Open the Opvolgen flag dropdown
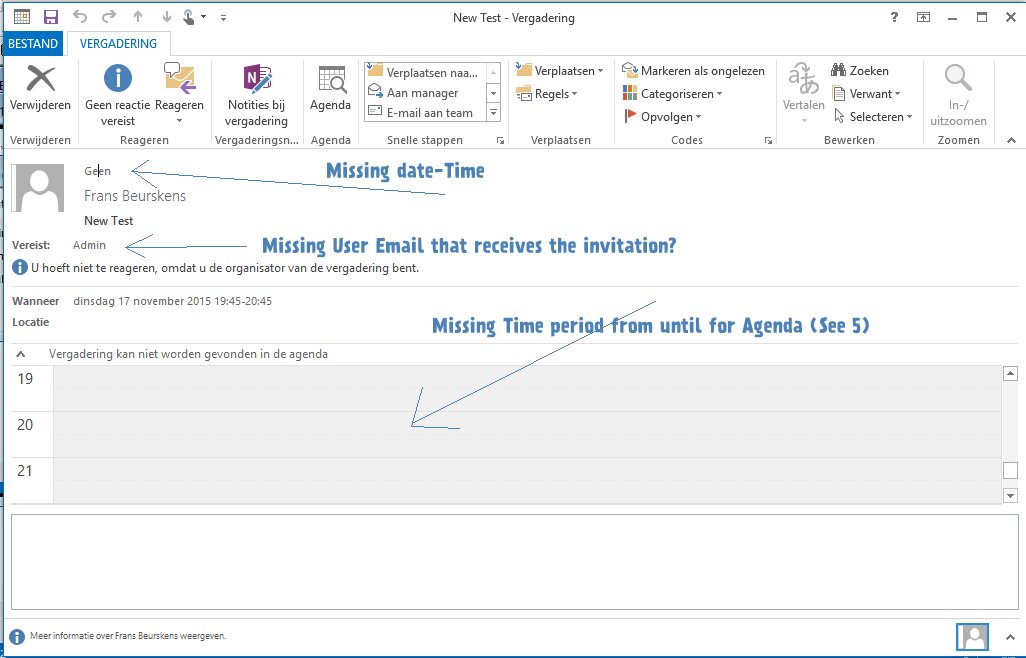1026x658 pixels. pyautogui.click(x=662, y=117)
